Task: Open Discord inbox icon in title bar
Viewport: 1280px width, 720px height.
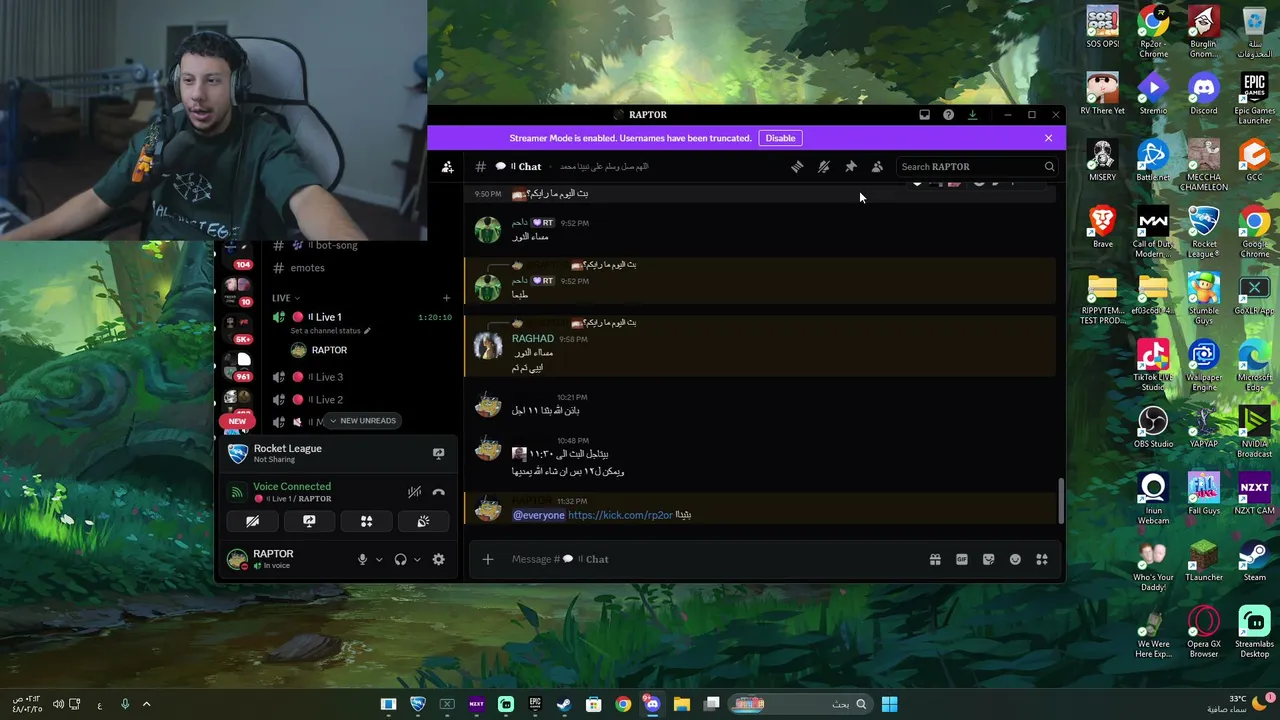Action: [924, 115]
